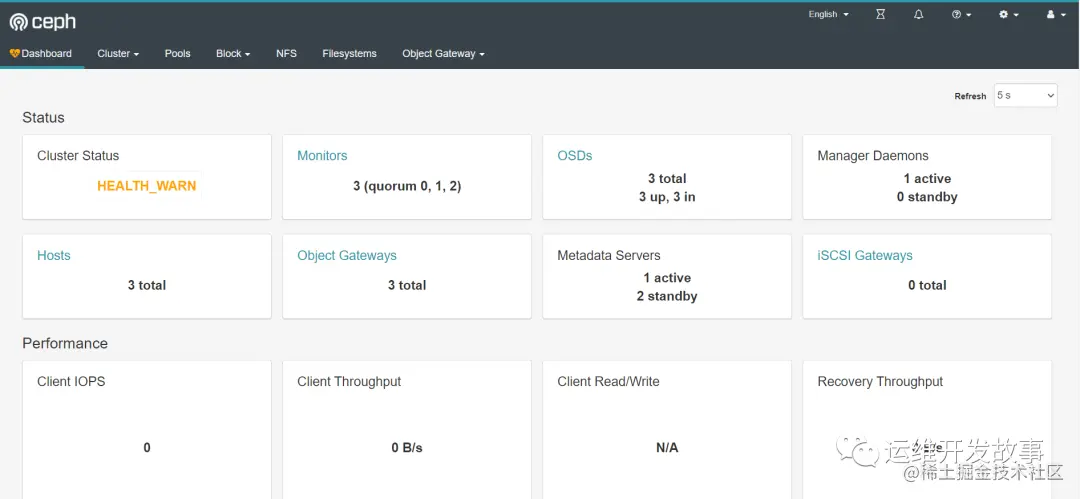
Task: Click the '0 standby' manager value
Action: pyautogui.click(x=927, y=197)
